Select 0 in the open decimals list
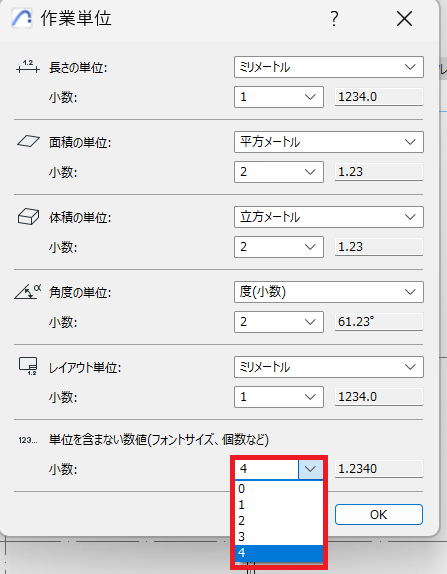This screenshot has width=447, height=574. coord(279,489)
